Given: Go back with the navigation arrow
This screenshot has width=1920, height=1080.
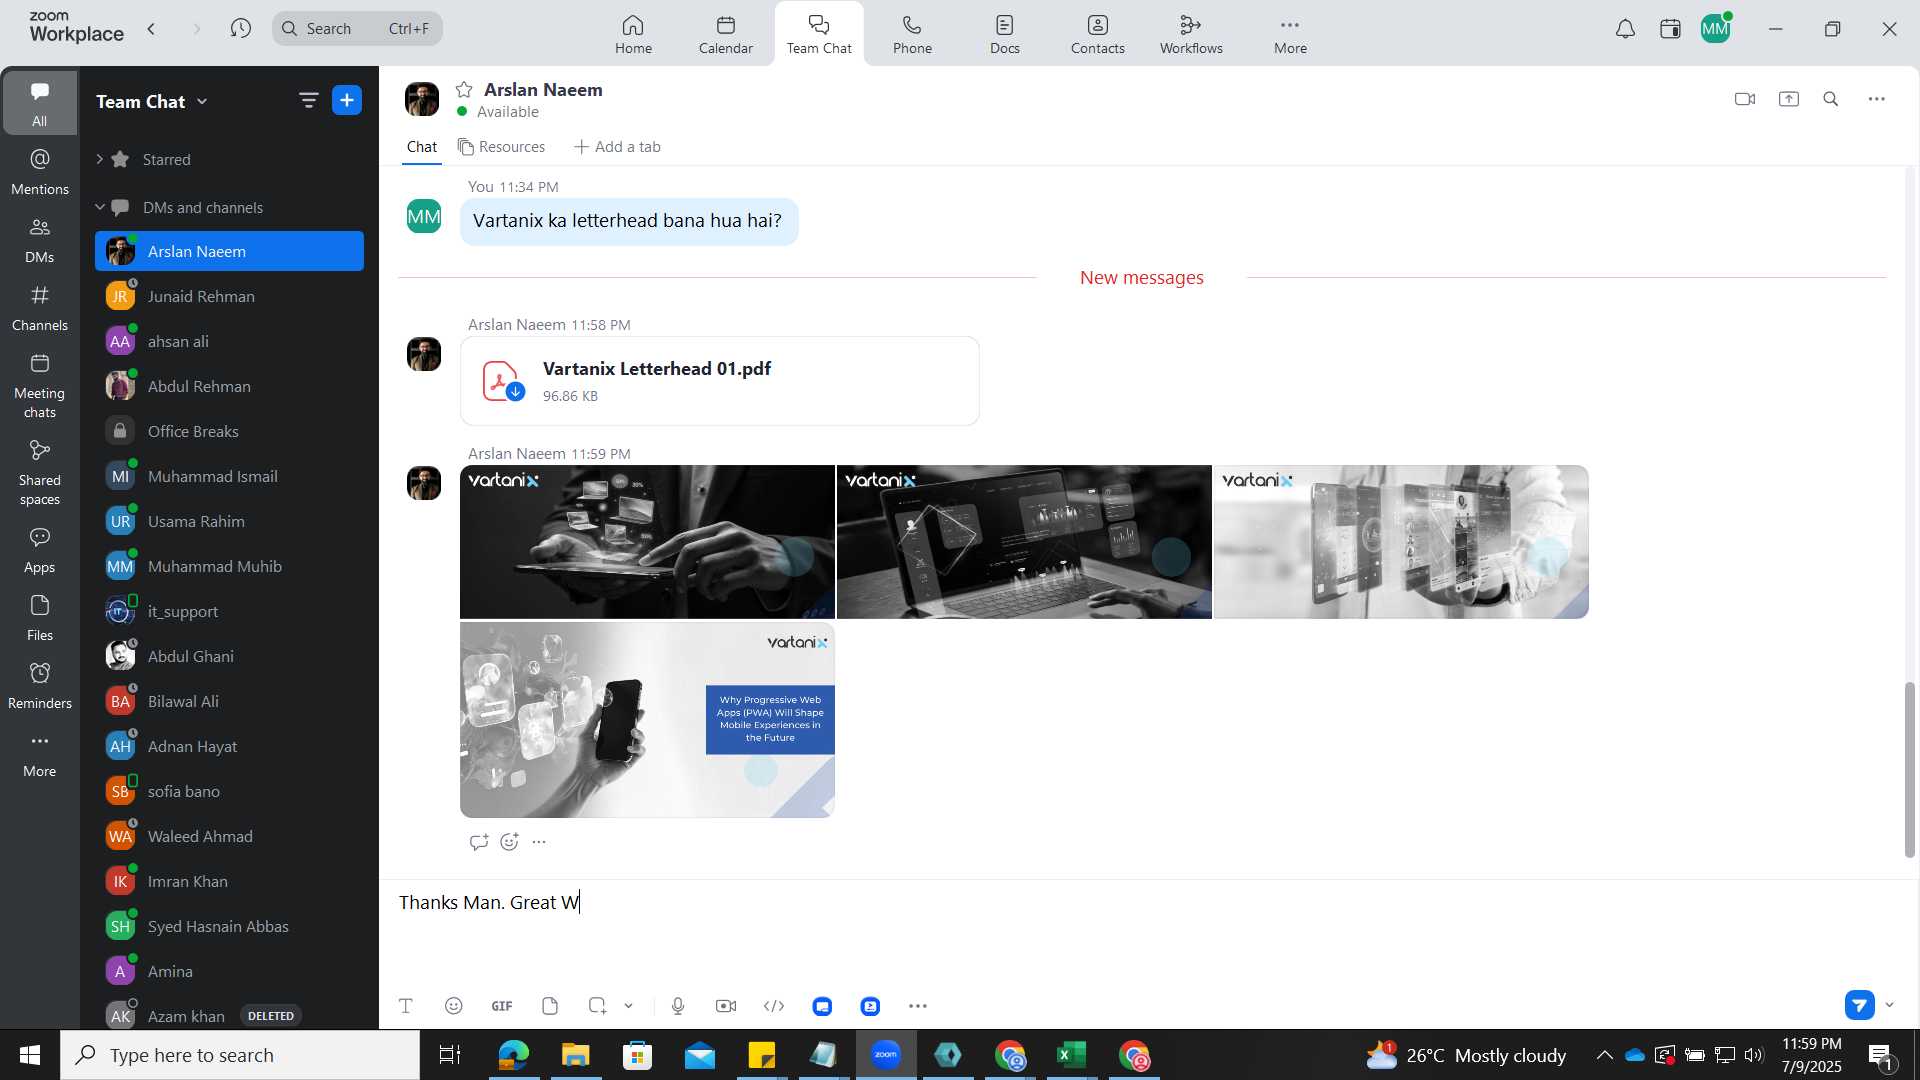Looking at the screenshot, I should pyautogui.click(x=151, y=28).
